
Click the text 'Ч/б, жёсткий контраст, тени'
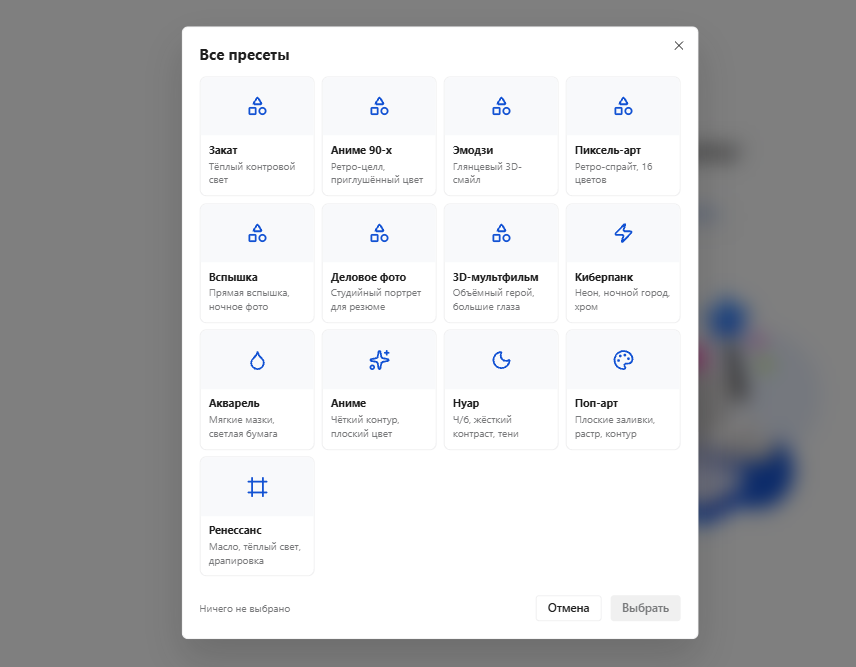pyautogui.click(x=485, y=427)
